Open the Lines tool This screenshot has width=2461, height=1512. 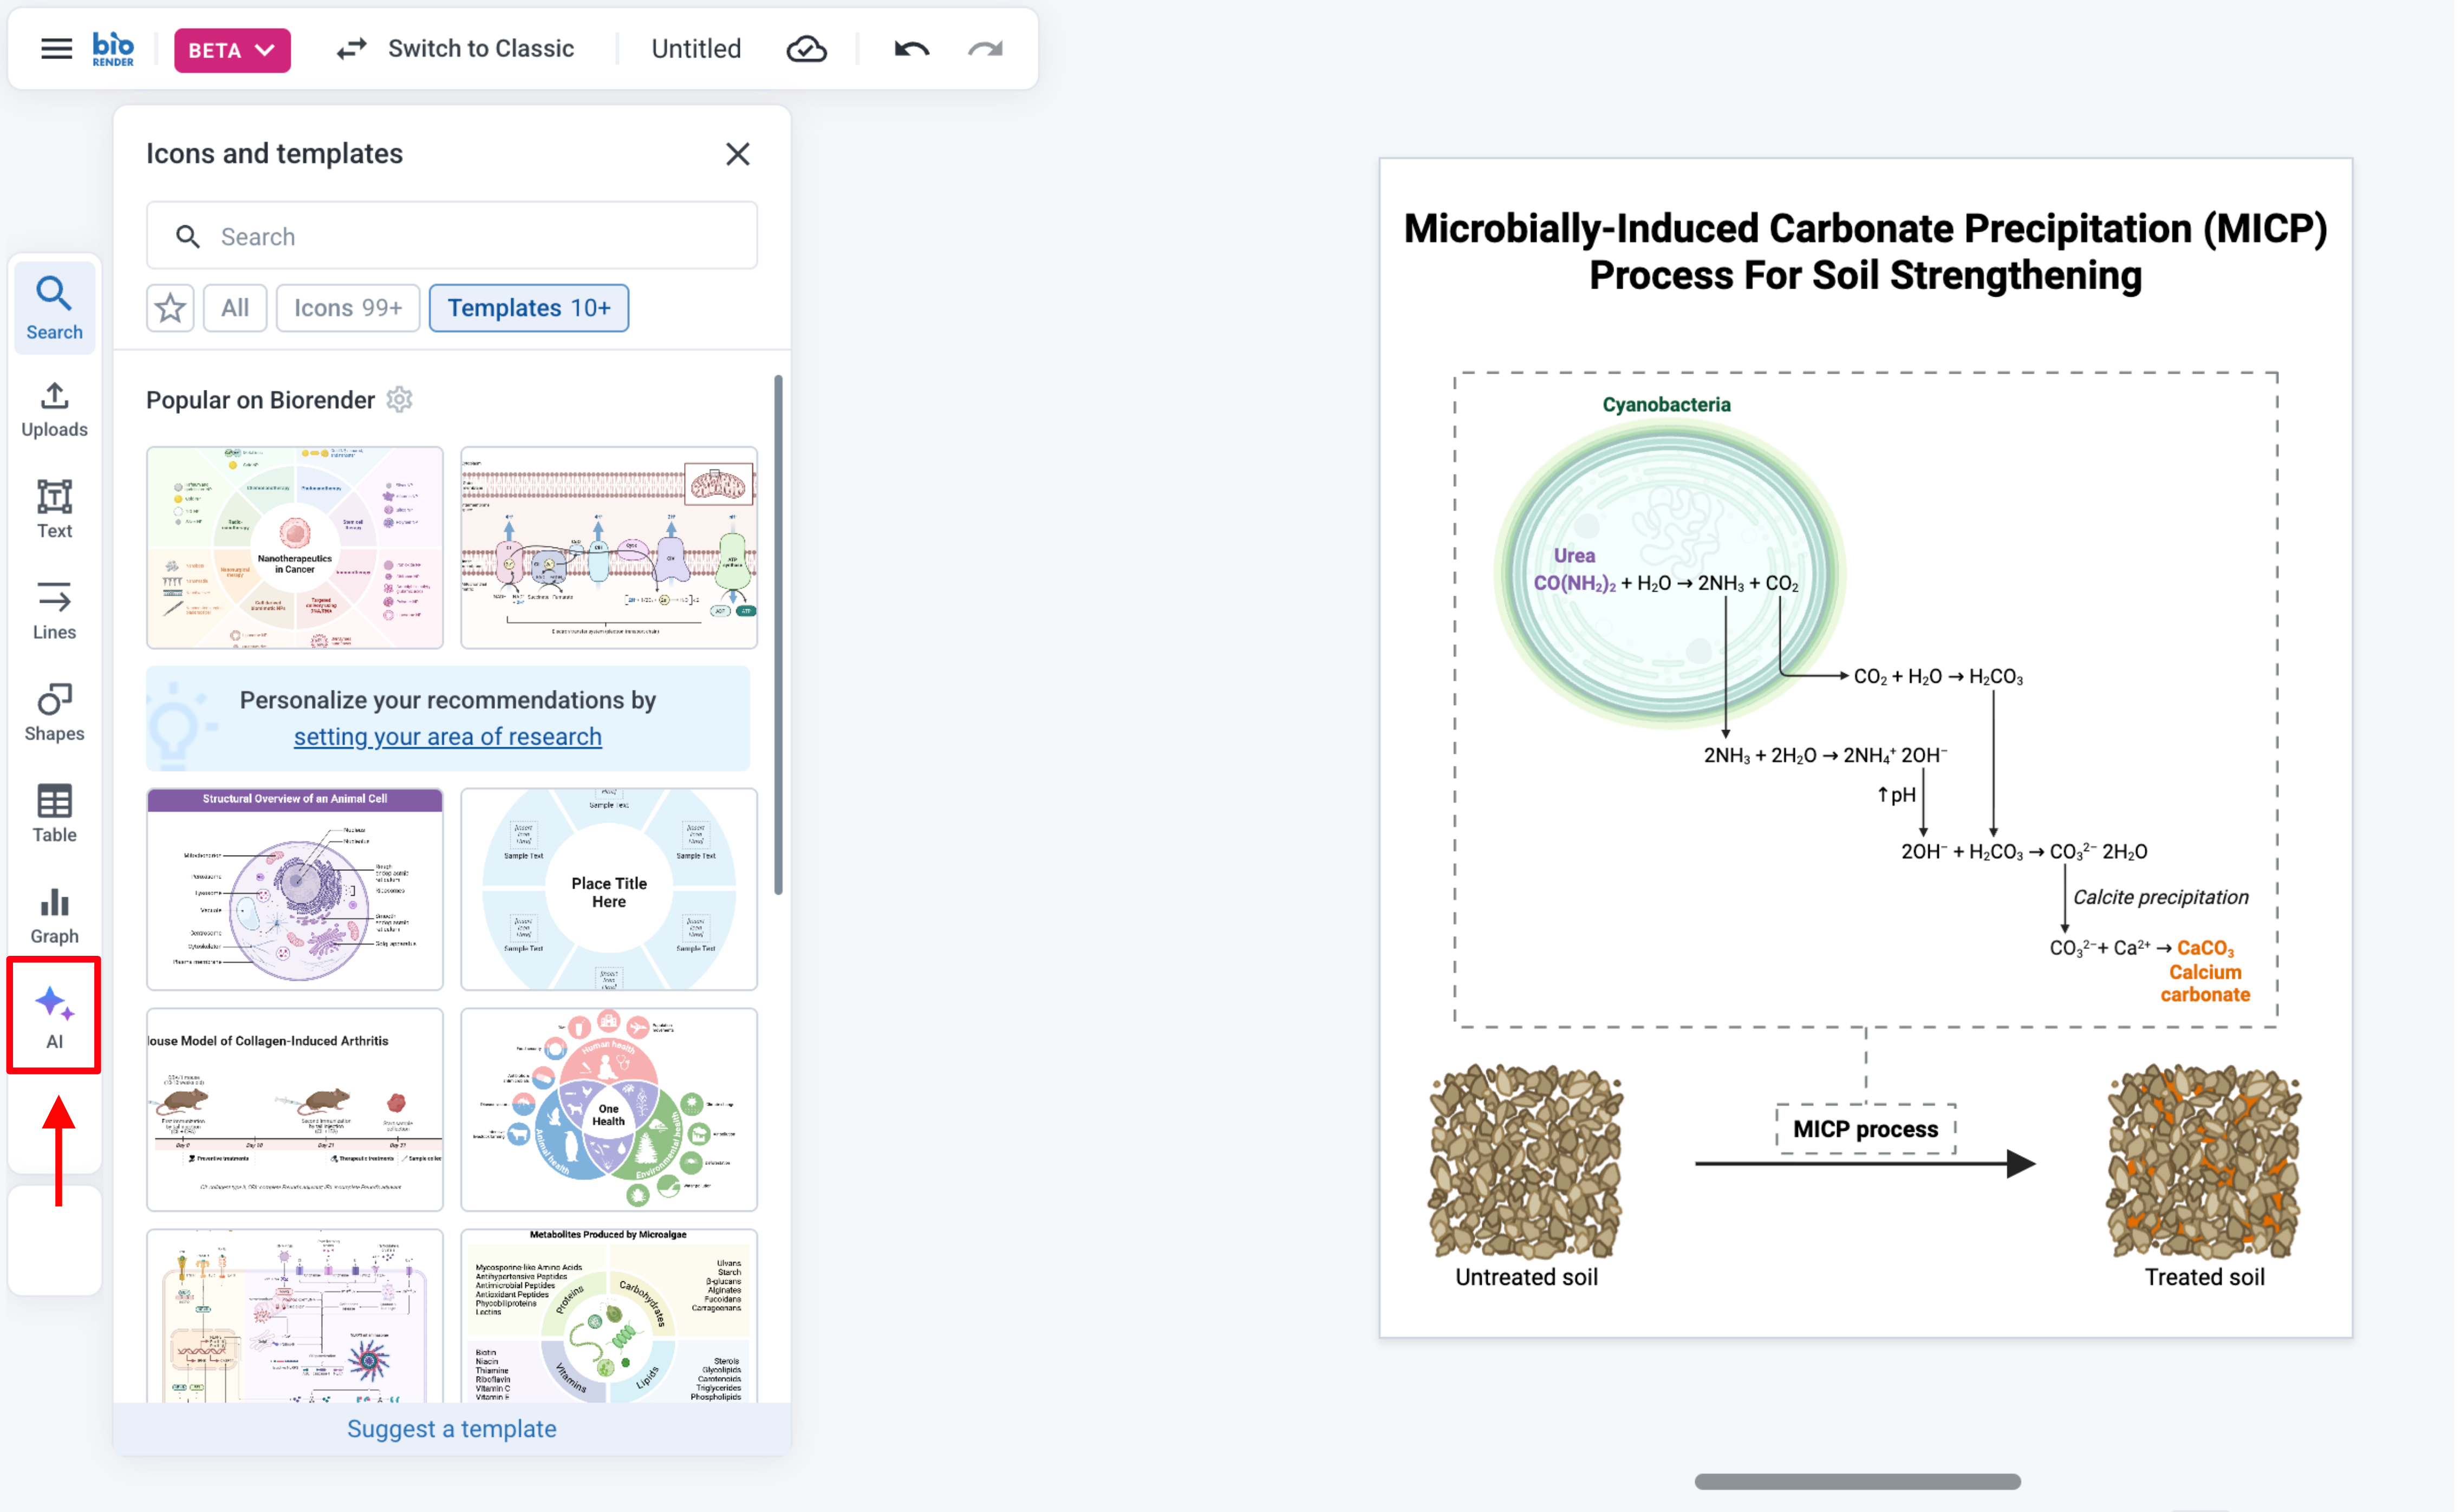[x=54, y=610]
